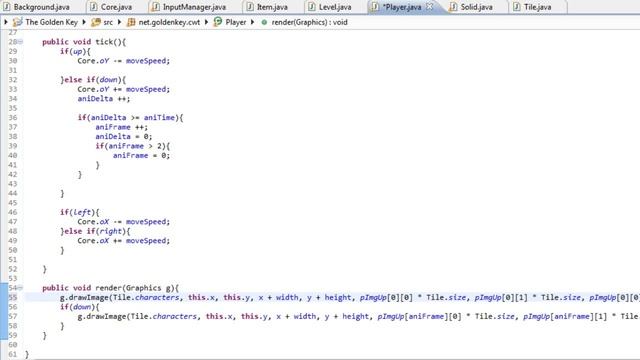Click the Player.java tab file icon
The image size is (640, 360).
(375, 7)
